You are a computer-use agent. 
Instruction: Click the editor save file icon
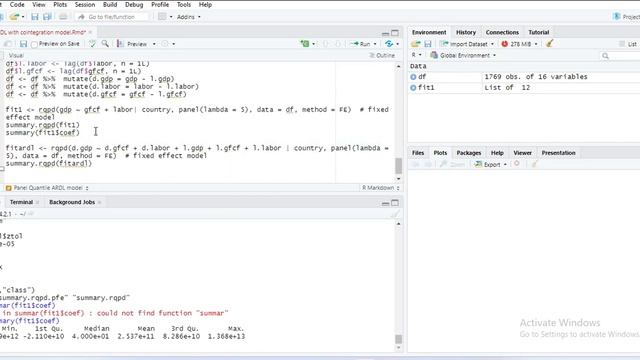click(x=23, y=44)
